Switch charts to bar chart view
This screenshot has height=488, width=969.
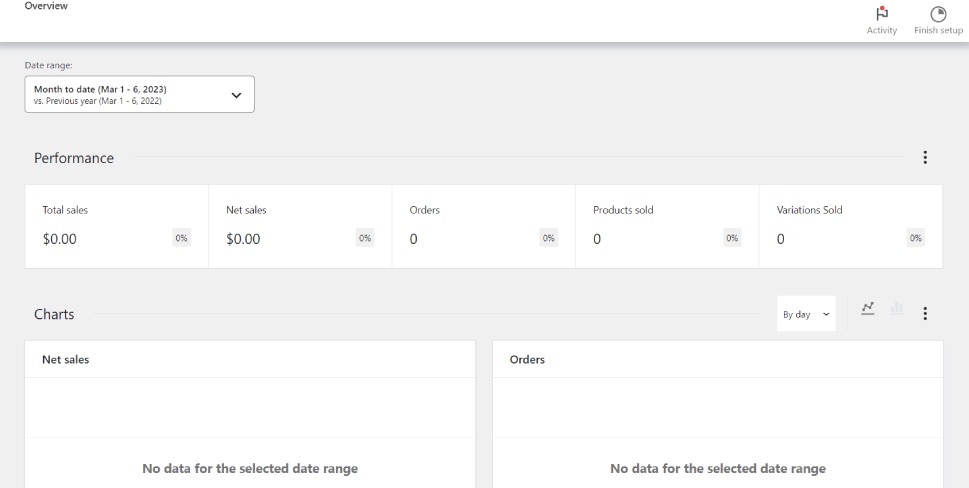[896, 313]
